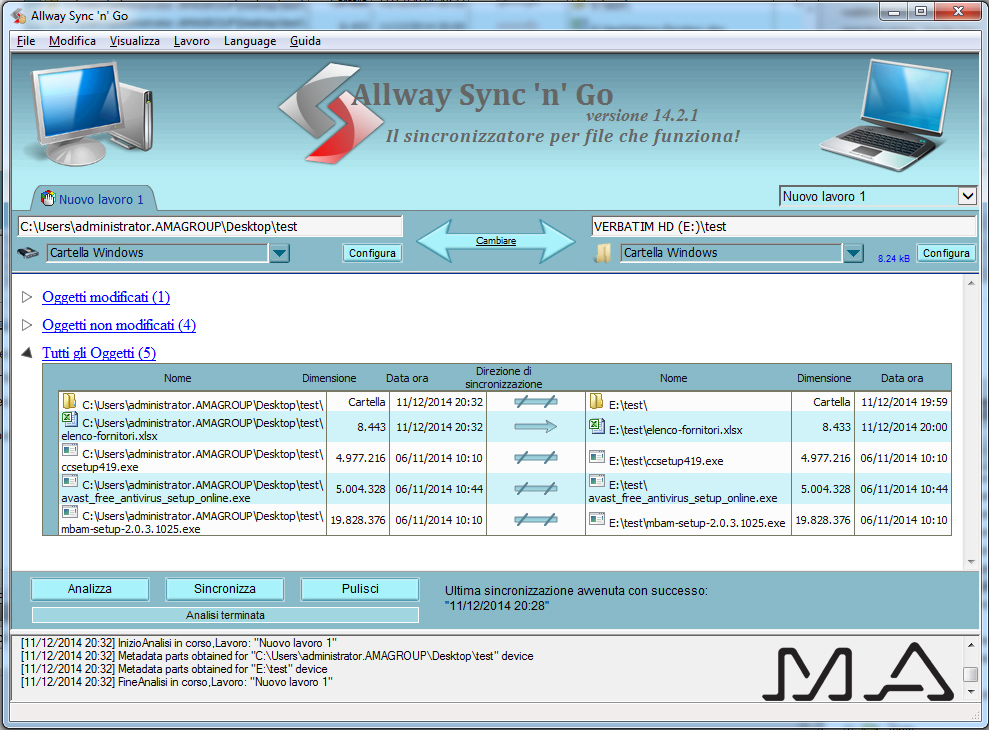Click the versione 14.2.1 label
989x730 pixels.
click(x=642, y=115)
